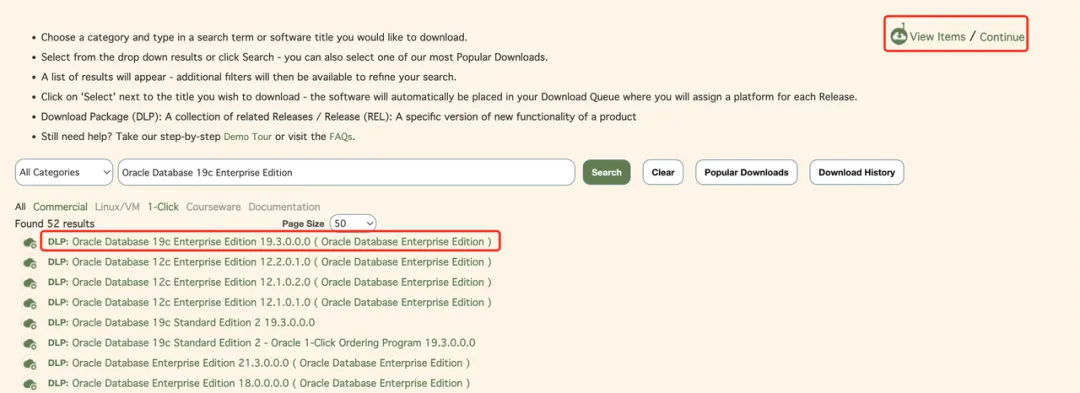Image resolution: width=1080 pixels, height=393 pixels.
Task: Select the Documentation filter tab
Action: pyautogui.click(x=284, y=206)
